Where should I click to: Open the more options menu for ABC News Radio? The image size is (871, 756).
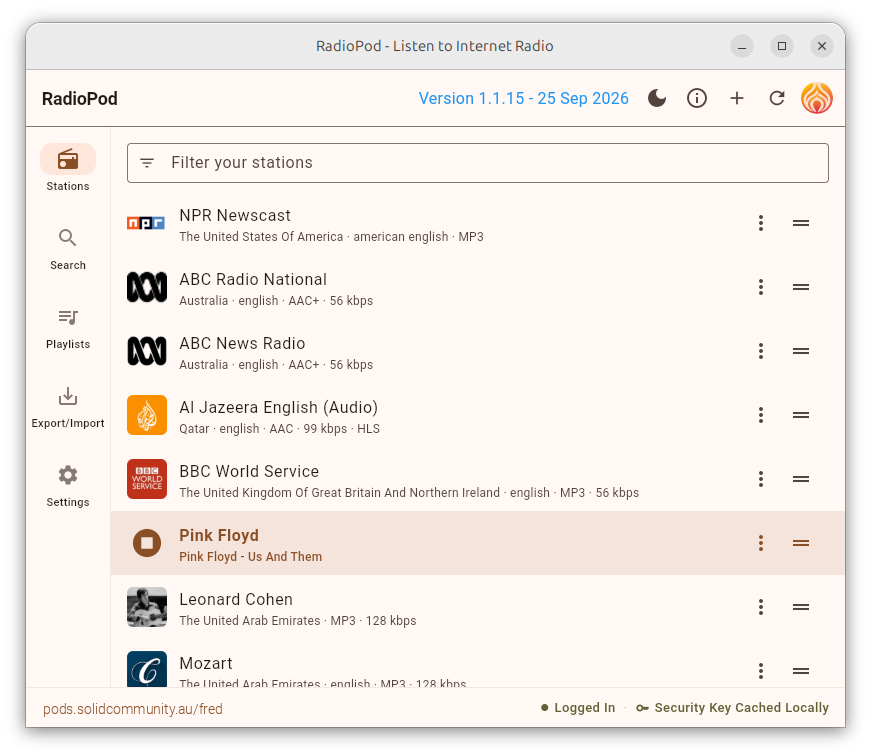[761, 351]
